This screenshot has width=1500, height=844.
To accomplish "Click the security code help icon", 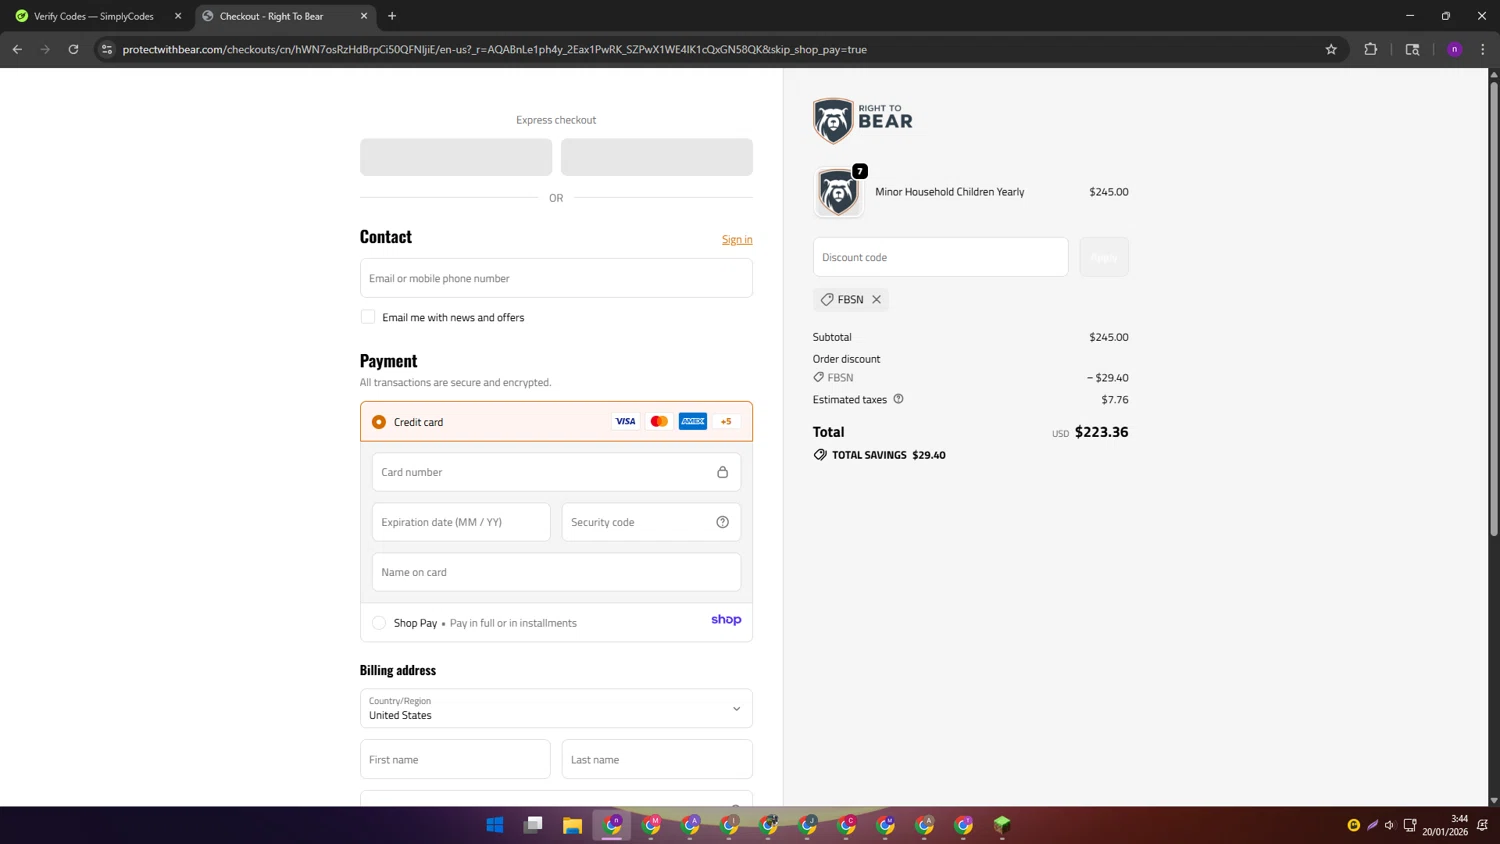I will tap(722, 522).
